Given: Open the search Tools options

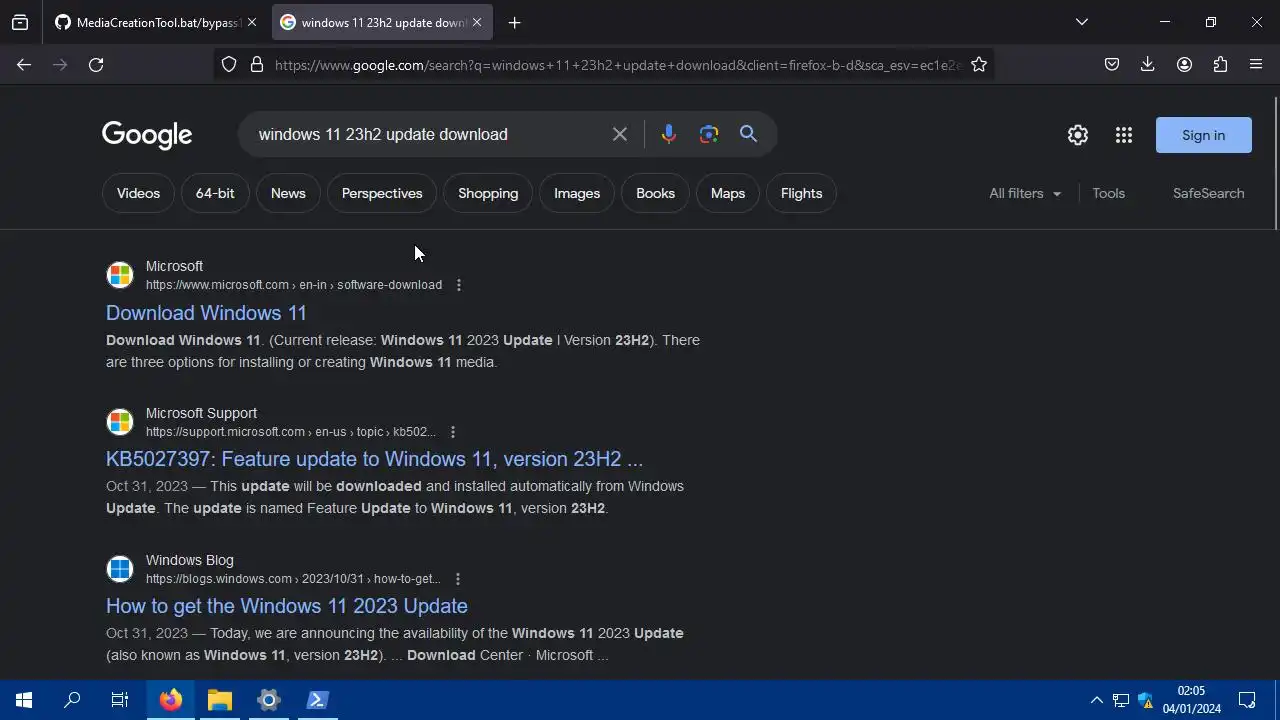Looking at the screenshot, I should 1108,193.
